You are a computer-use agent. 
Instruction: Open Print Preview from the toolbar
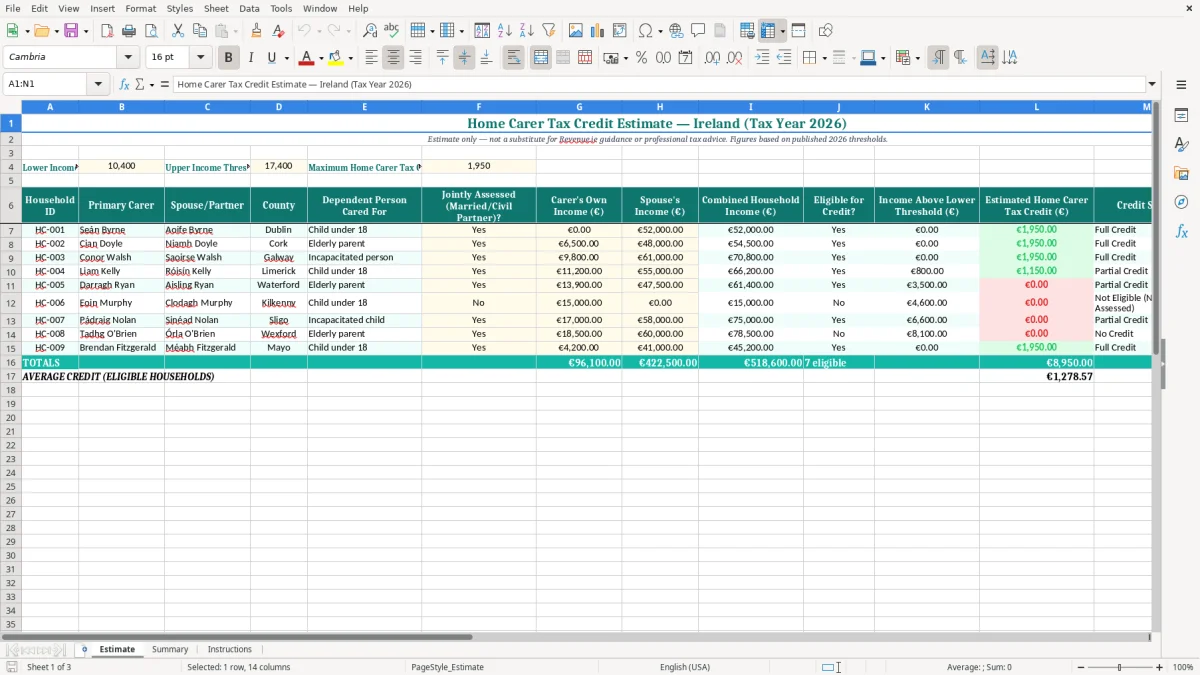[151, 31]
